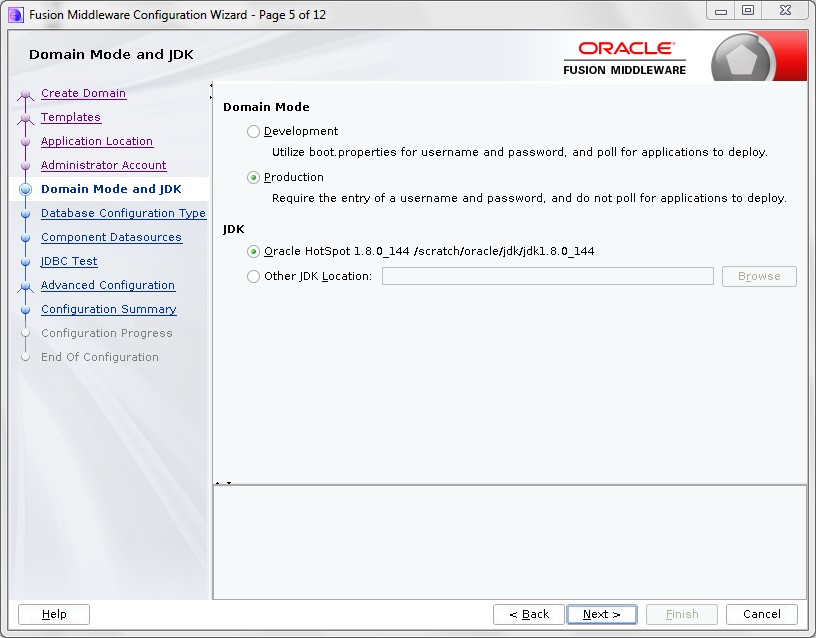This screenshot has height=638, width=816.
Task: Click the JDK section heading
Action: click(234, 229)
